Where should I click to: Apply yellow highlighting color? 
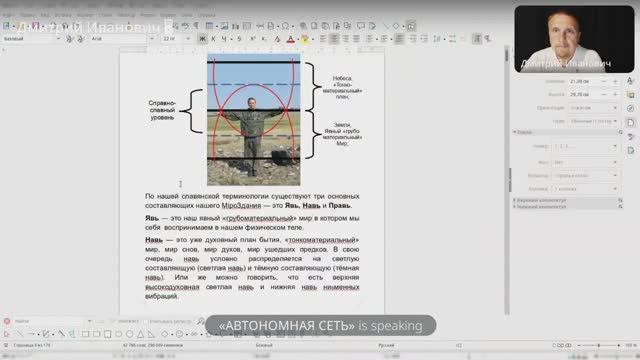click(x=304, y=39)
